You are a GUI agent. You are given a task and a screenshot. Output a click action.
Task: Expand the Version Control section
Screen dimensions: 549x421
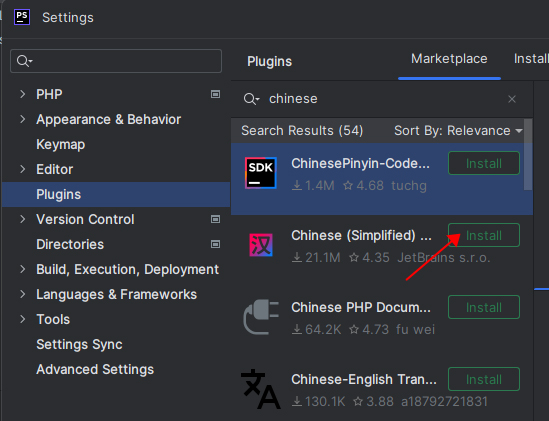click(x=23, y=219)
